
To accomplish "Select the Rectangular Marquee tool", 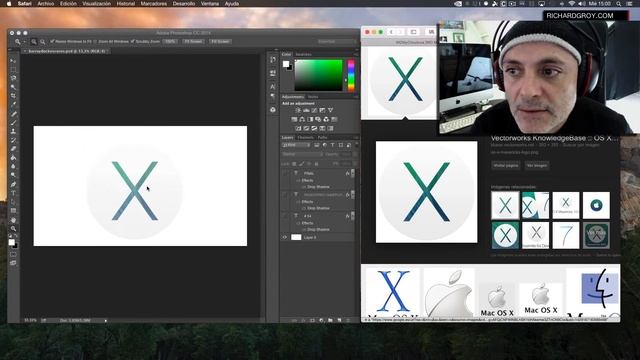I will point(13,69).
